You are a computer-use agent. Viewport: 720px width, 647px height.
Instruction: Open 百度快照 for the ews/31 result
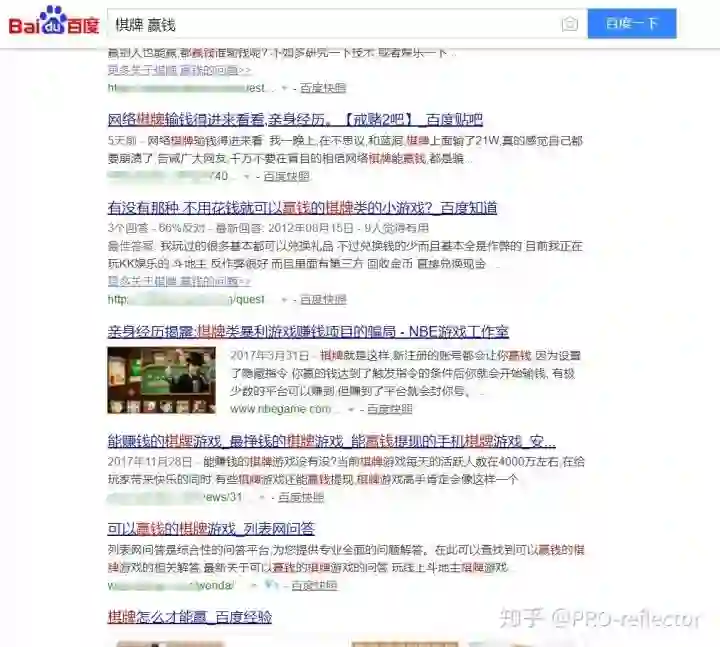tap(301, 497)
